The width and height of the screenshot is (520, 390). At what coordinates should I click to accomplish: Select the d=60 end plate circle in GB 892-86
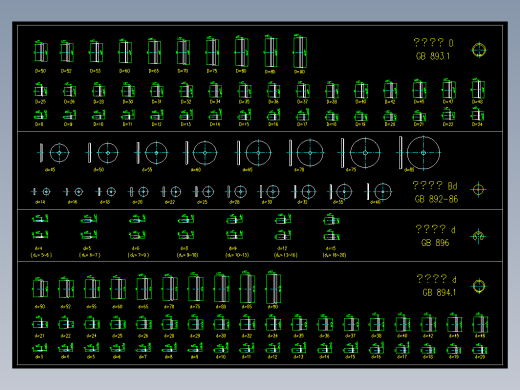[x=205, y=153]
